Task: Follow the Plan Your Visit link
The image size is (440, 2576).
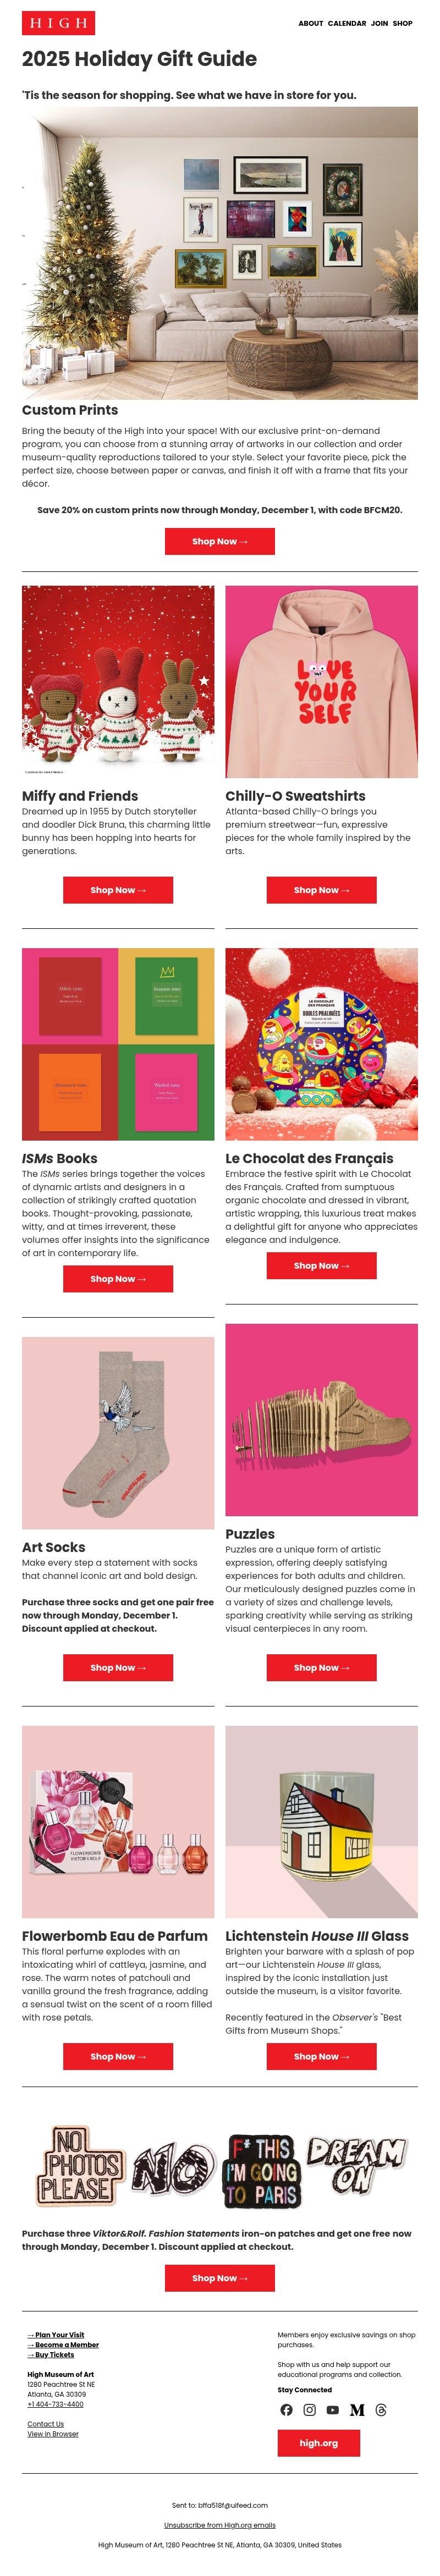Action: point(56,2335)
